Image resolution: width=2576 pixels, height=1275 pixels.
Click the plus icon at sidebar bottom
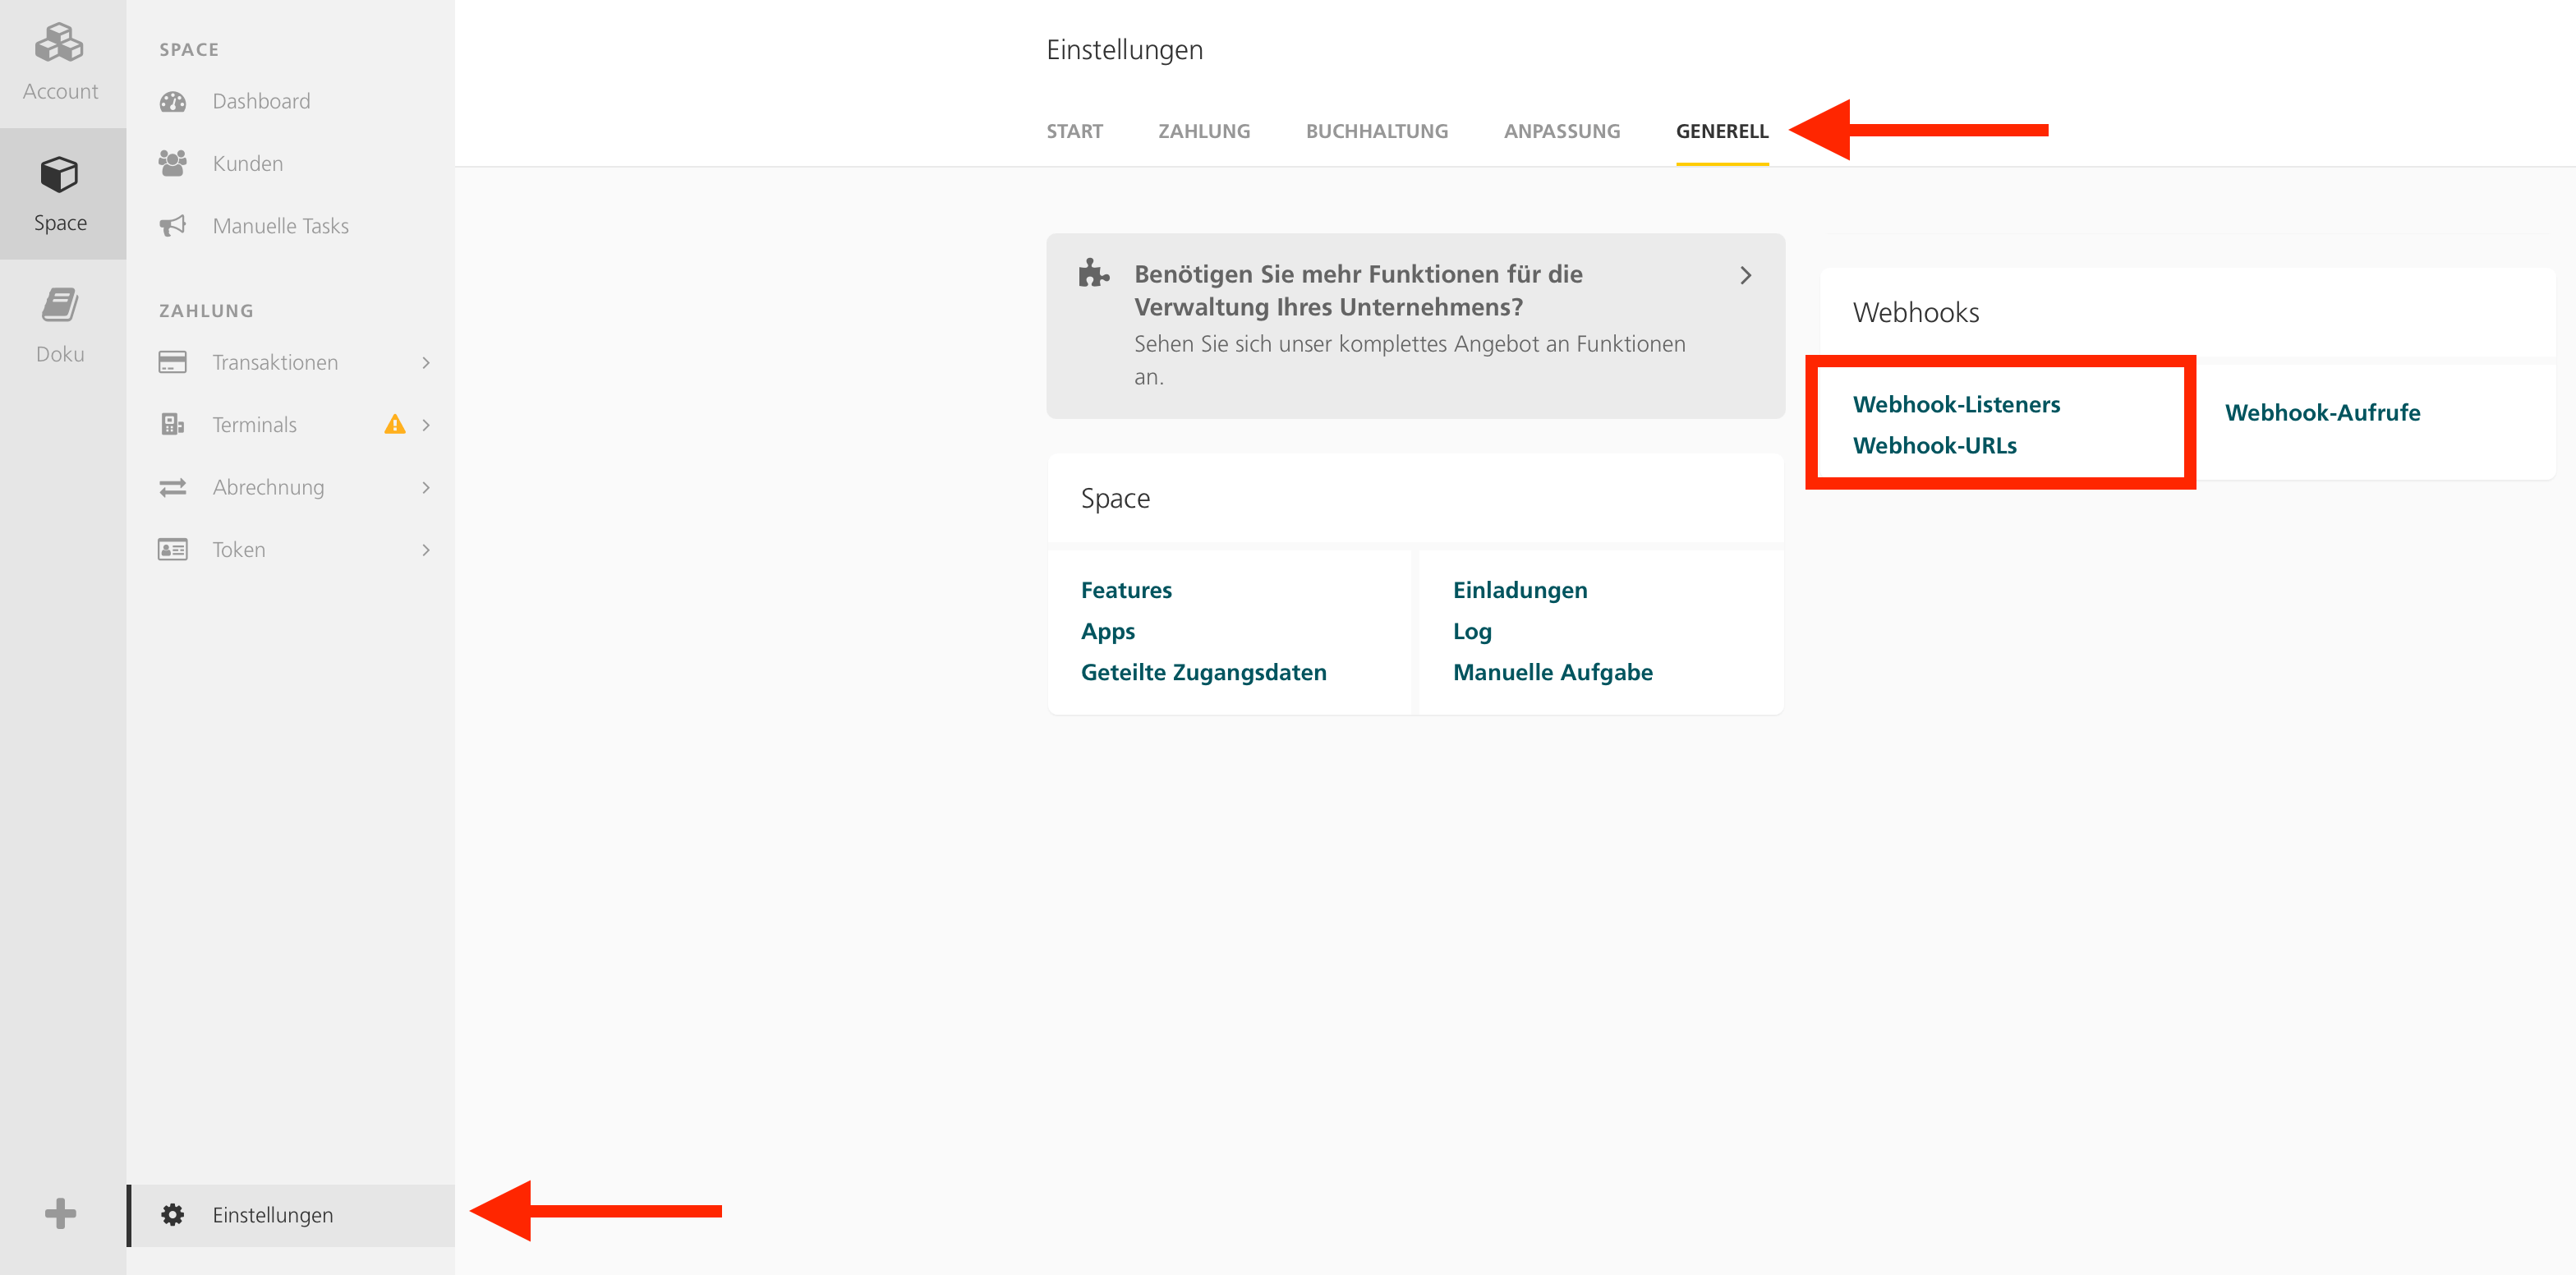click(60, 1213)
